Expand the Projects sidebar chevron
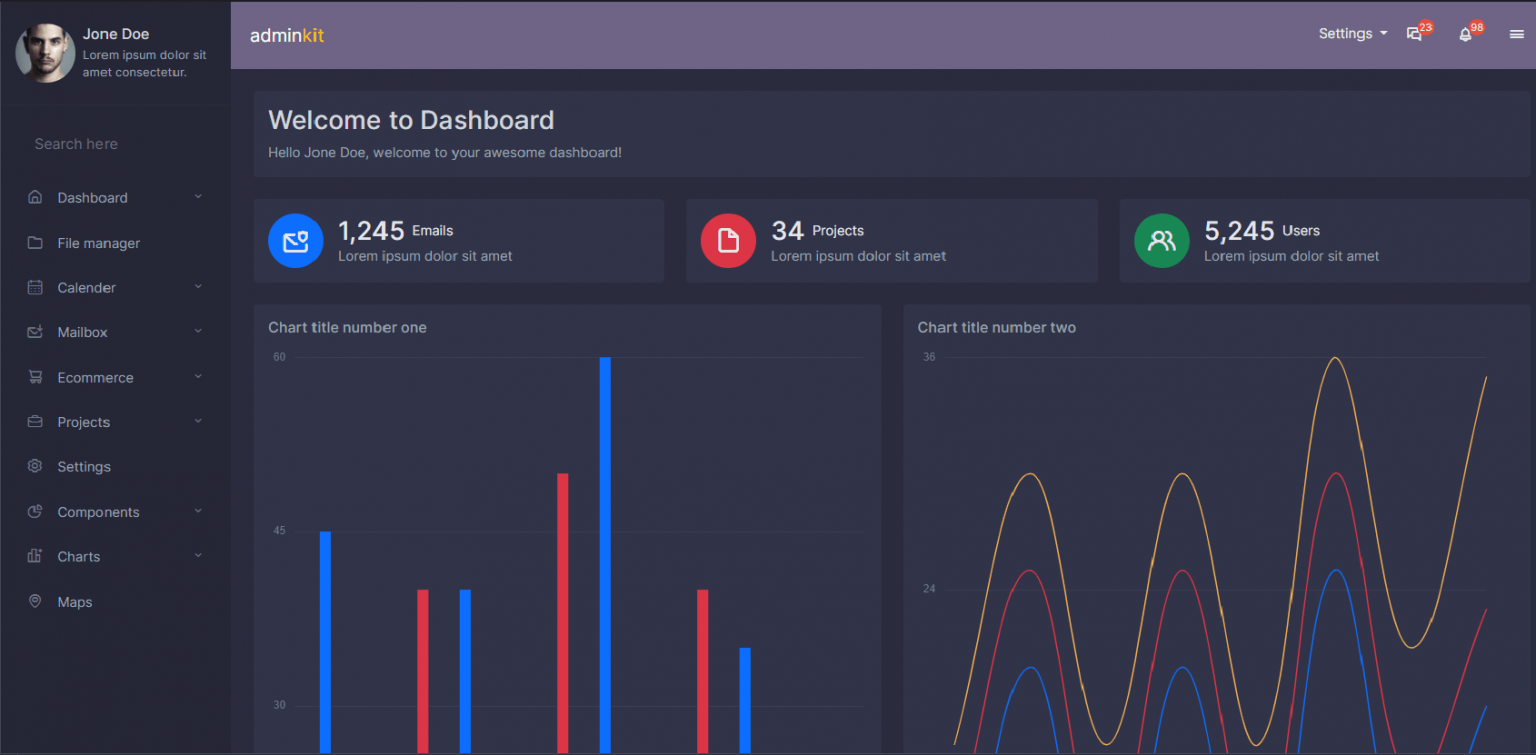 tap(197, 422)
